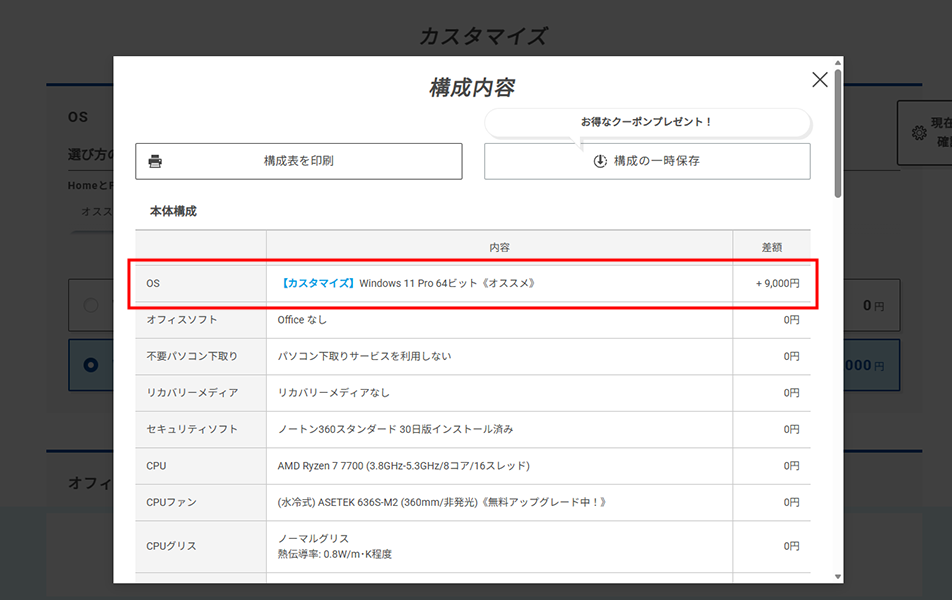This screenshot has width=952, height=600.
Task: Click the 差額 column header
Action: (x=771, y=247)
